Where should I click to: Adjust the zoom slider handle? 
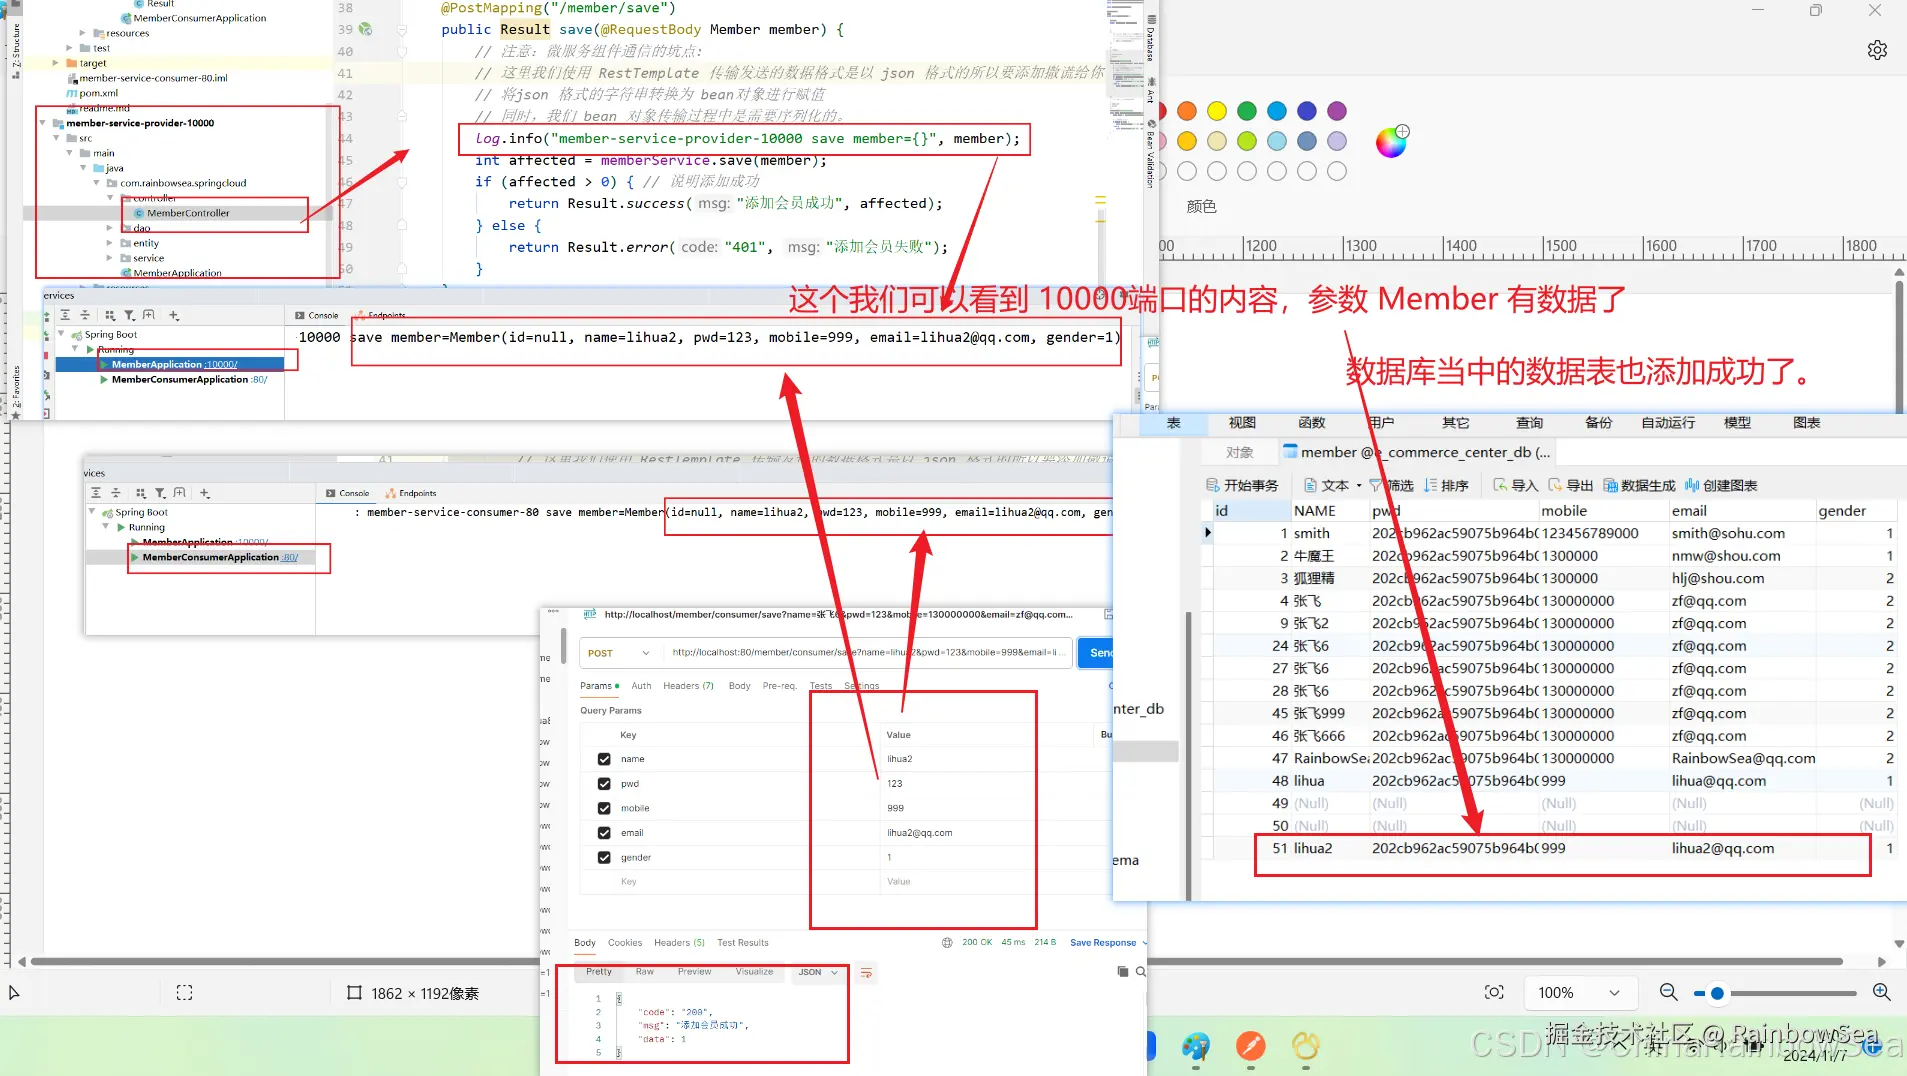coord(1717,993)
